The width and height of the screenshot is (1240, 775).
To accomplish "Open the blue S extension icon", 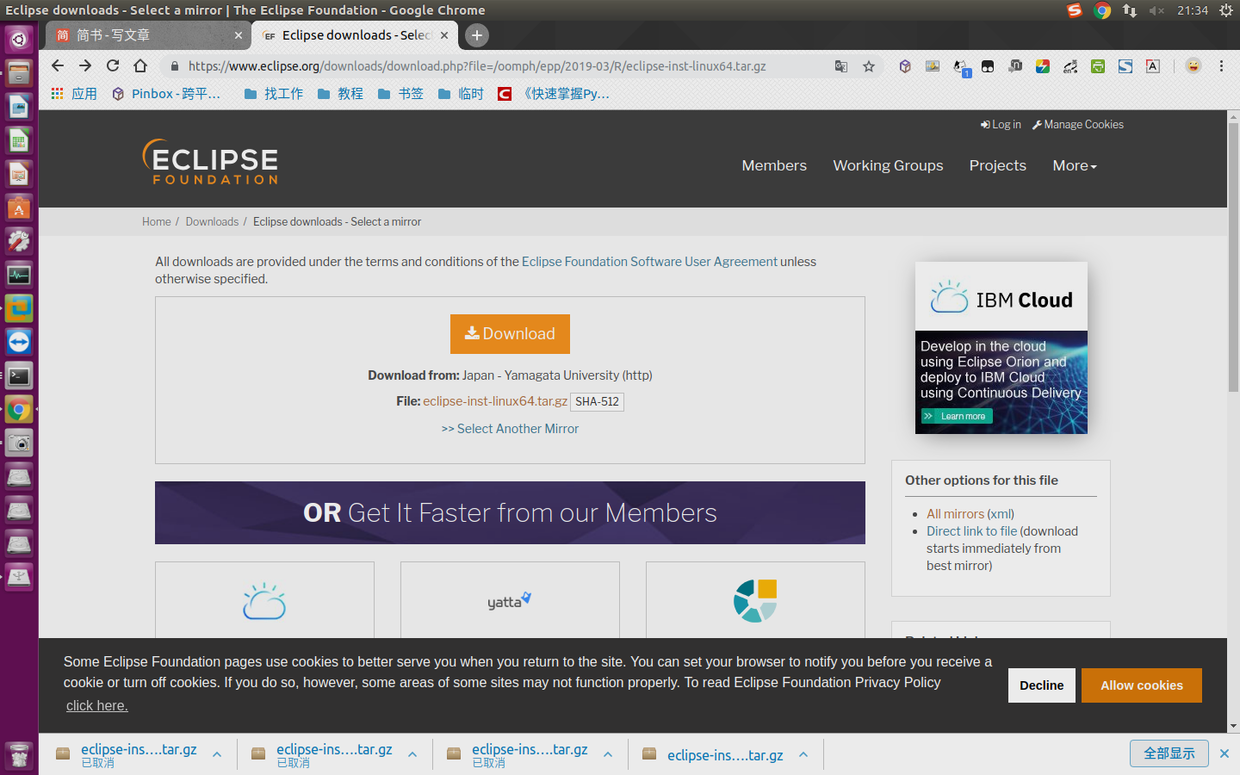I will [x=1125, y=66].
